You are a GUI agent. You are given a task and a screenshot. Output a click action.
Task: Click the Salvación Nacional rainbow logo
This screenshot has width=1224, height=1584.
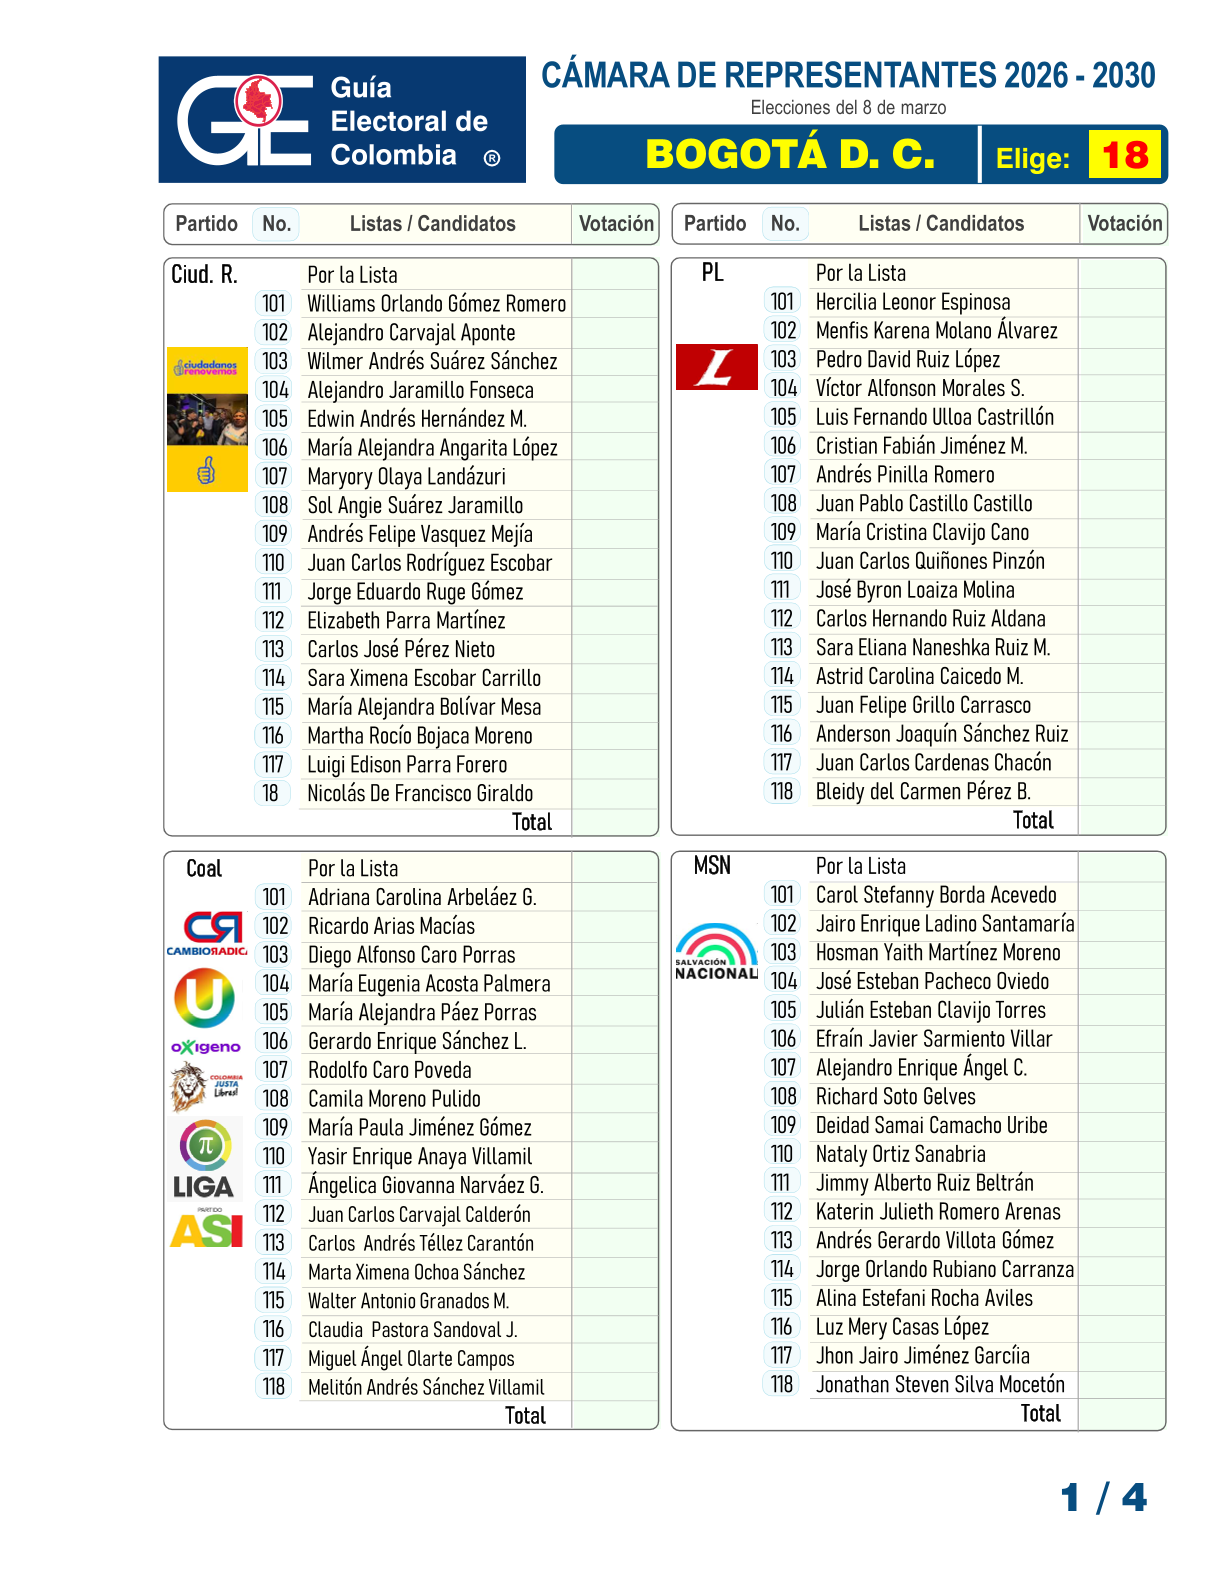[716, 952]
